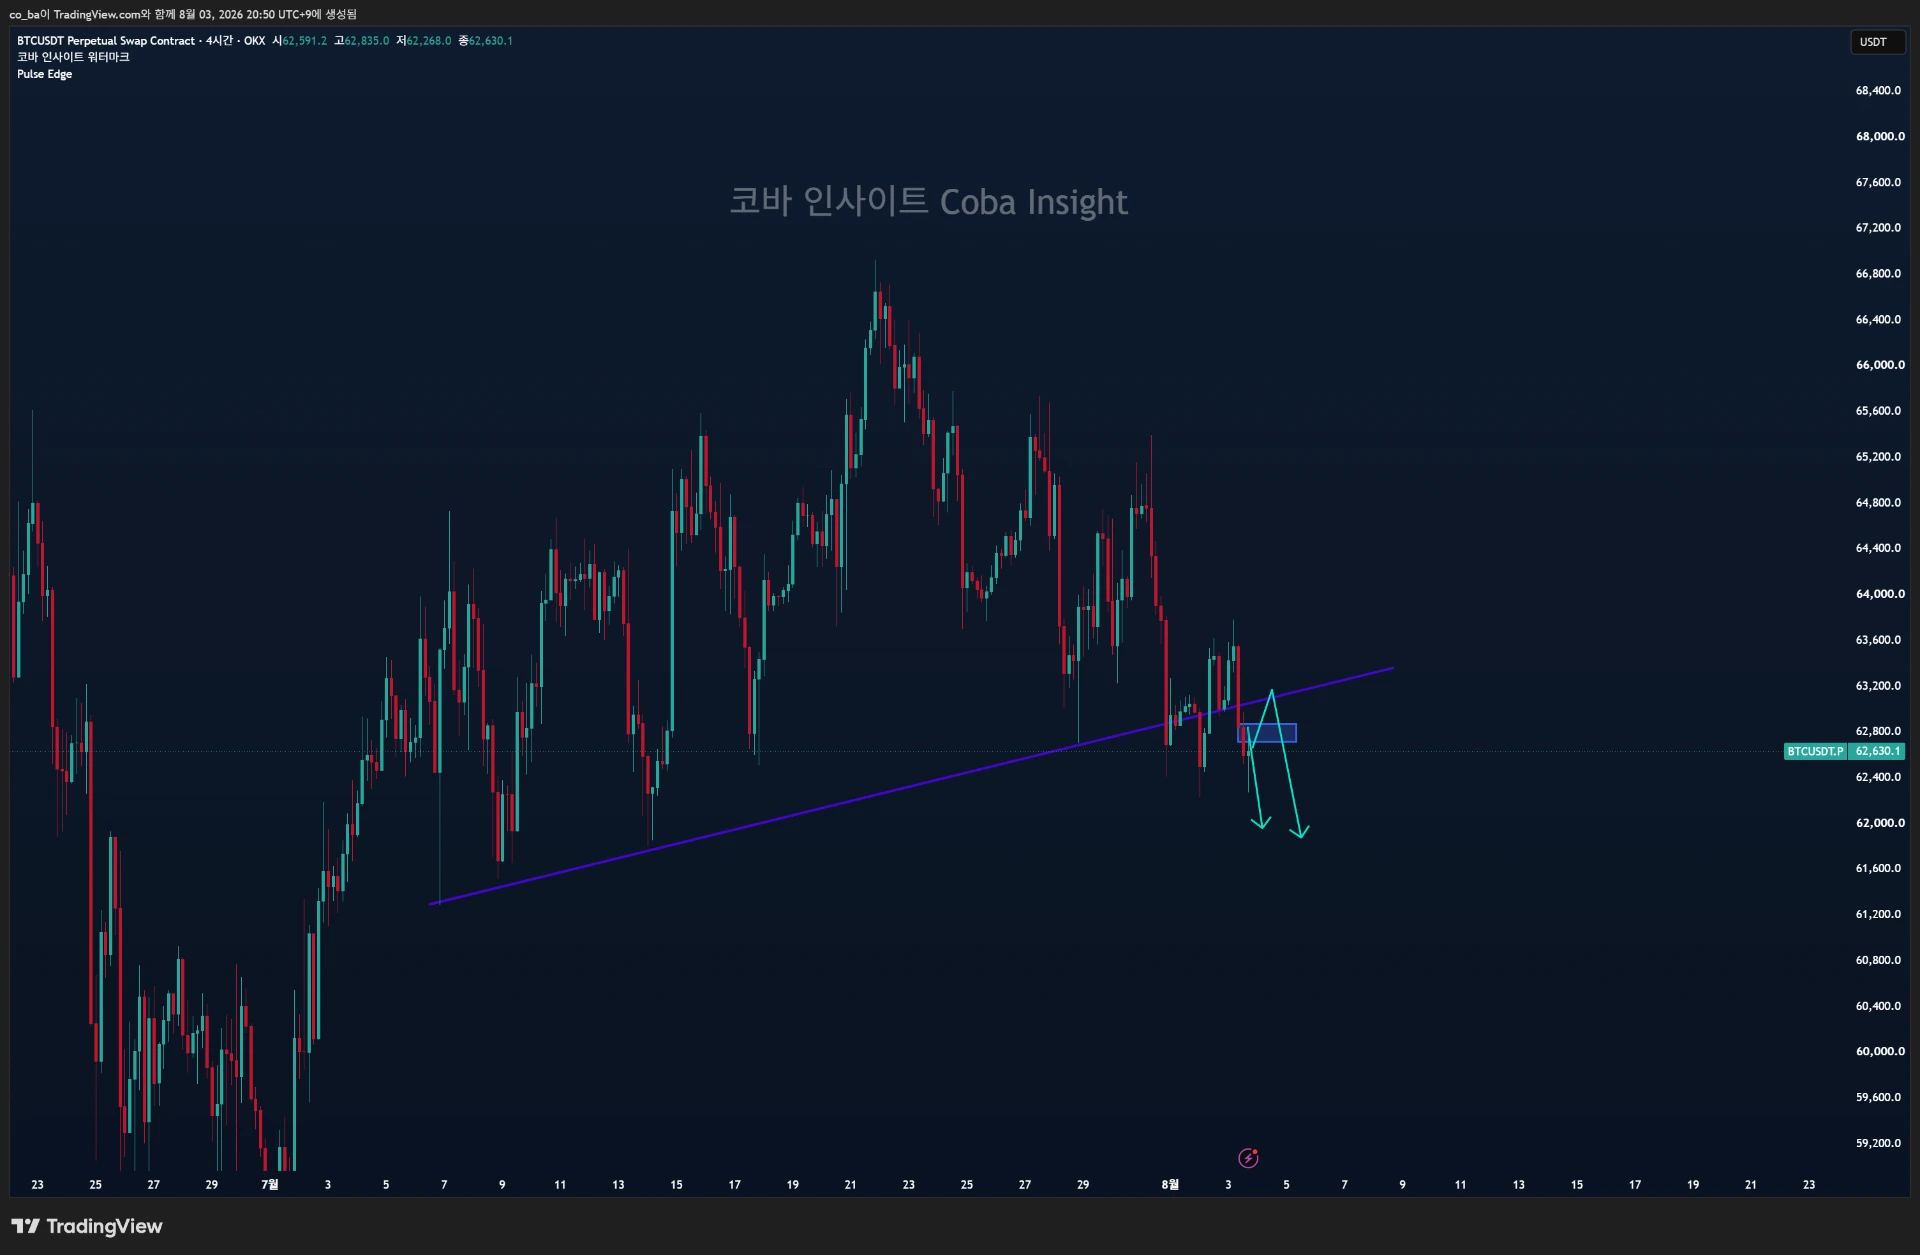Click the 65,200.0 price axis label

[x=1879, y=457]
